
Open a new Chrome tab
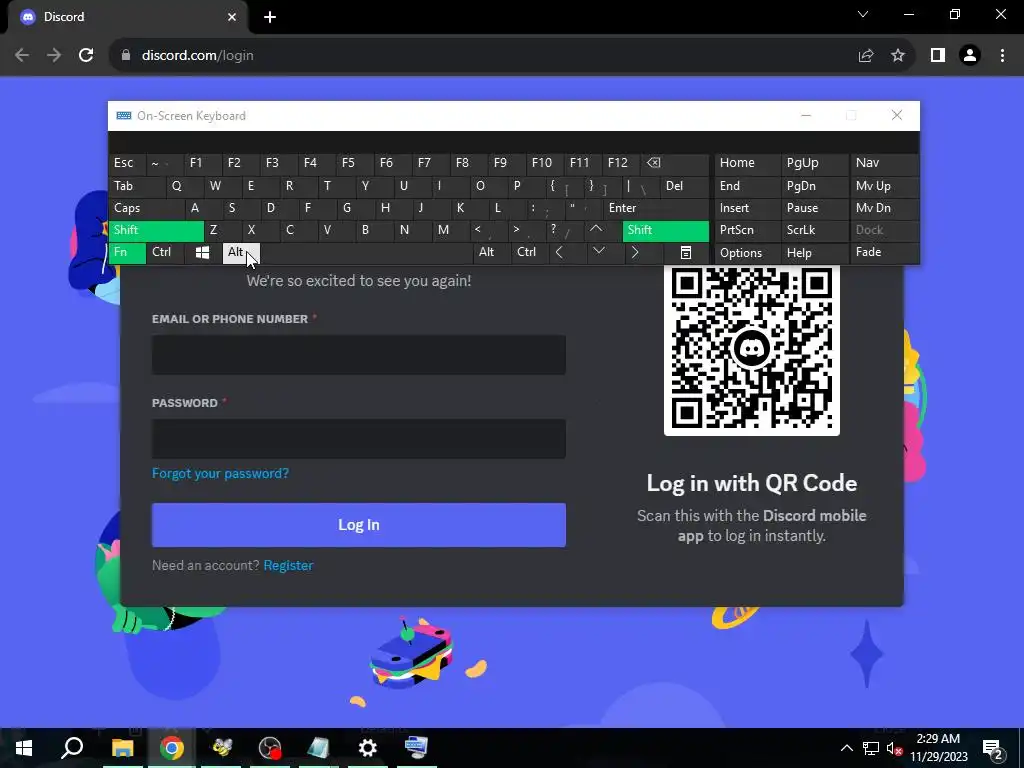click(x=270, y=17)
